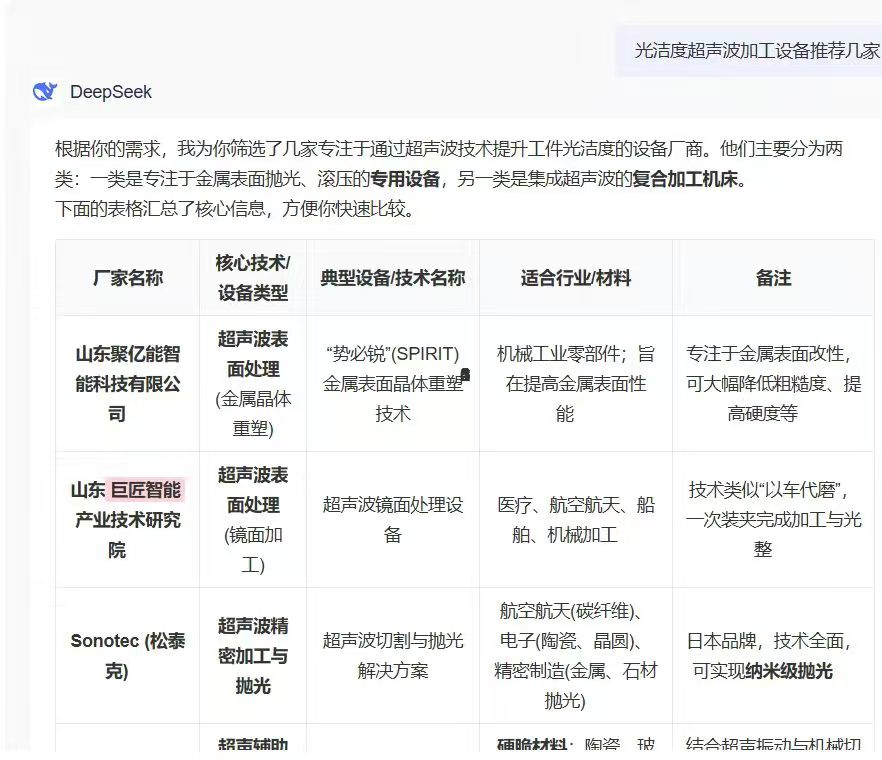This screenshot has width=882, height=760.
Task: Click the cell 超声波镜面处理设备
Action: click(393, 520)
